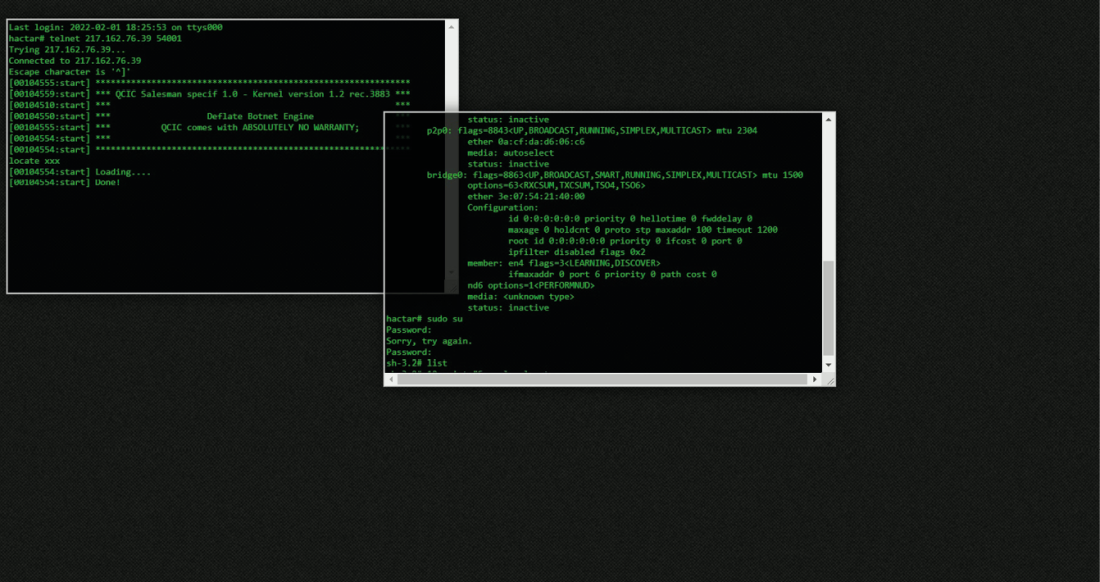Click scroll-down arrow in the ifconfig terminal
The height and width of the screenshot is (582, 1100).
coord(828,366)
